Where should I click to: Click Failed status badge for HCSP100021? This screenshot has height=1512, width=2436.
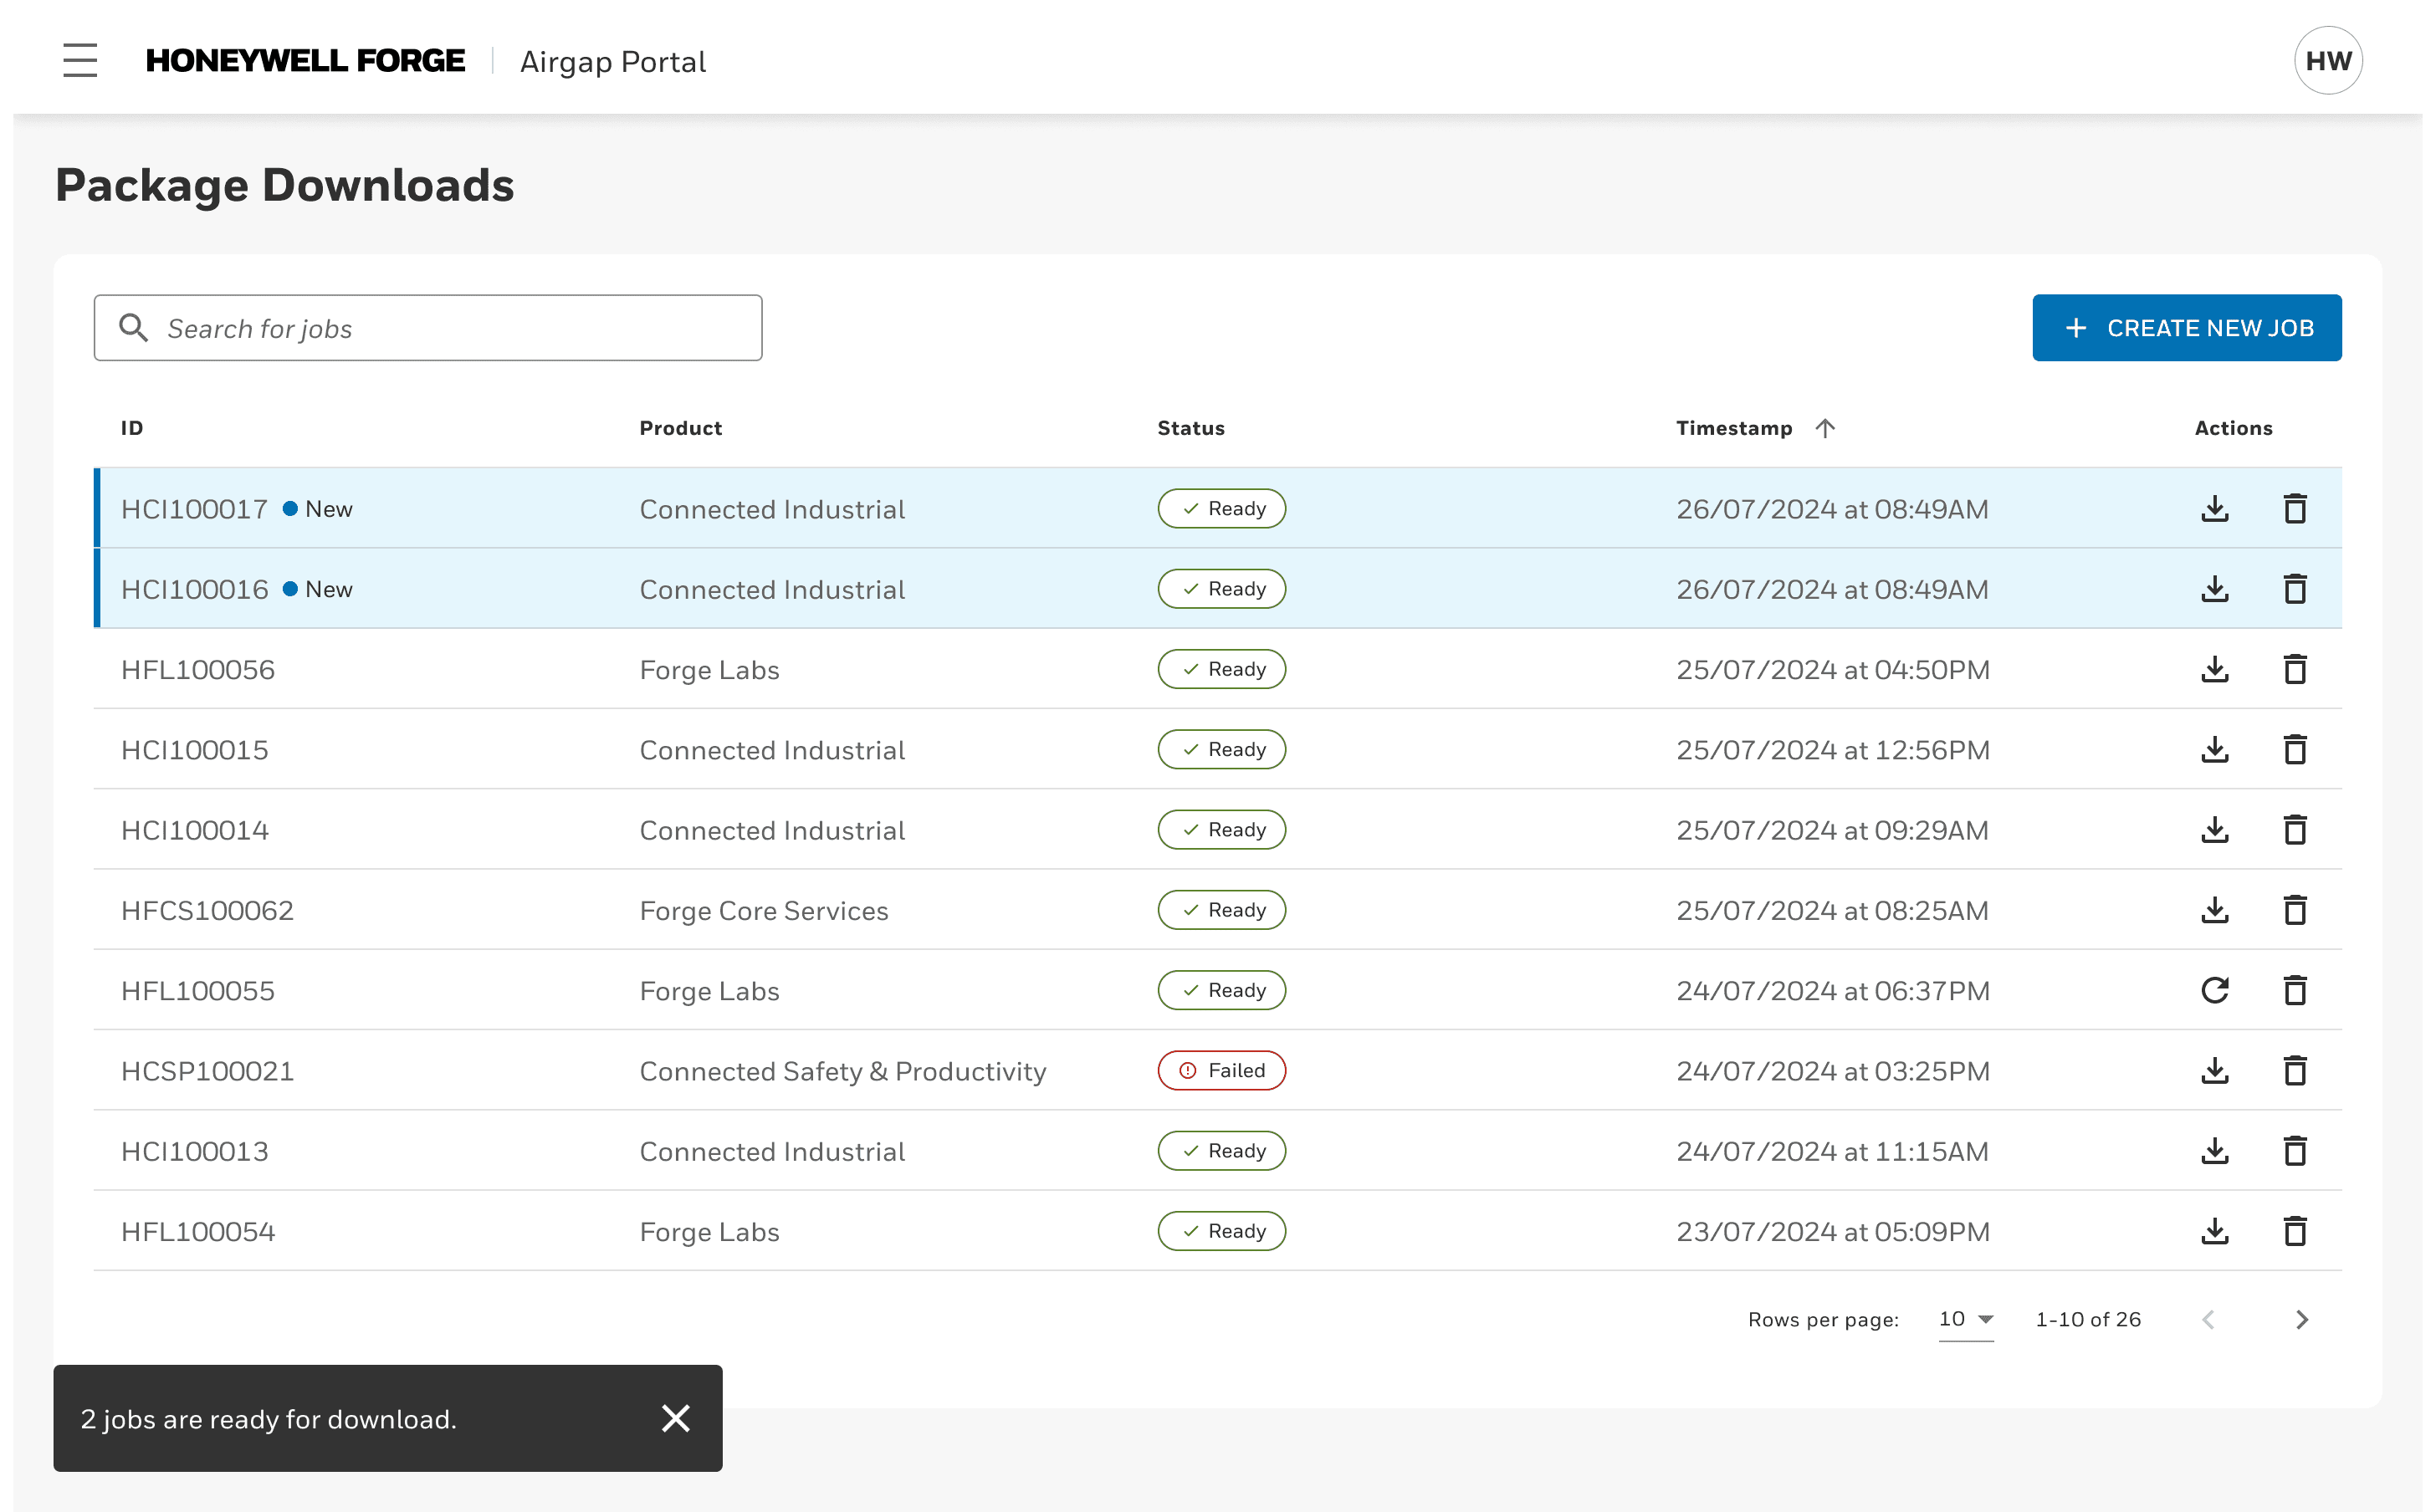(1220, 1070)
